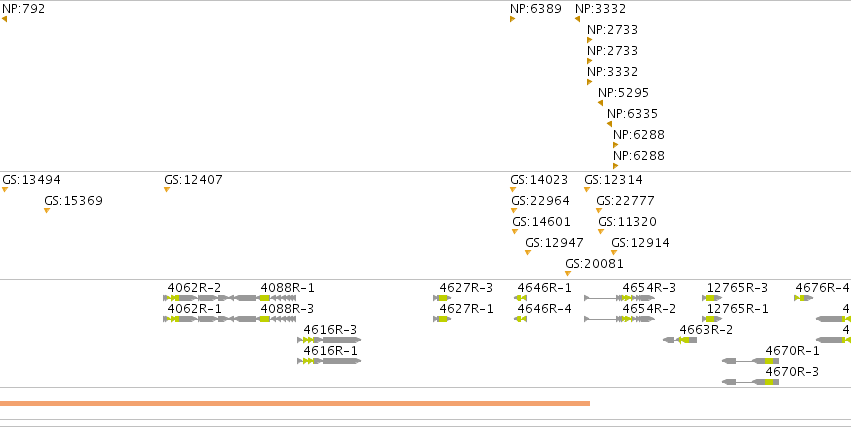Click the 4062R-1 transcript model
The width and height of the screenshot is (851, 427).
[x=195, y=319]
